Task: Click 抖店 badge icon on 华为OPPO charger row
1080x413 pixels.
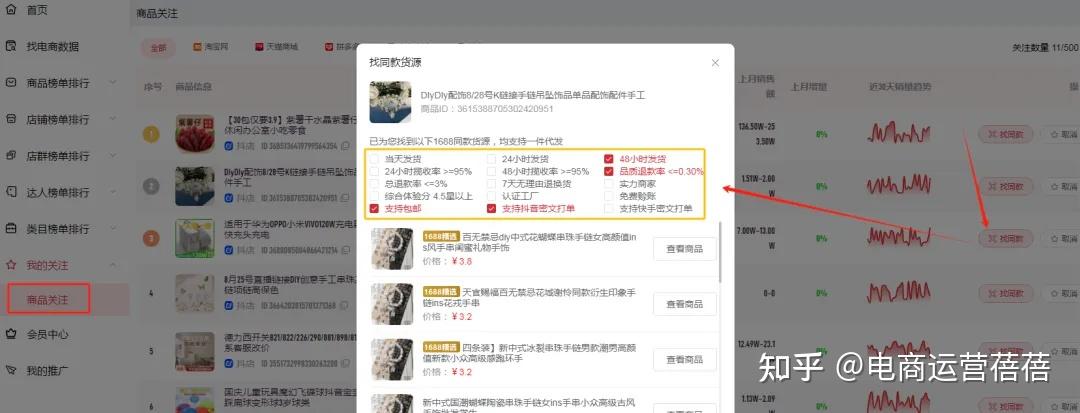Action: pyautogui.click(x=229, y=251)
